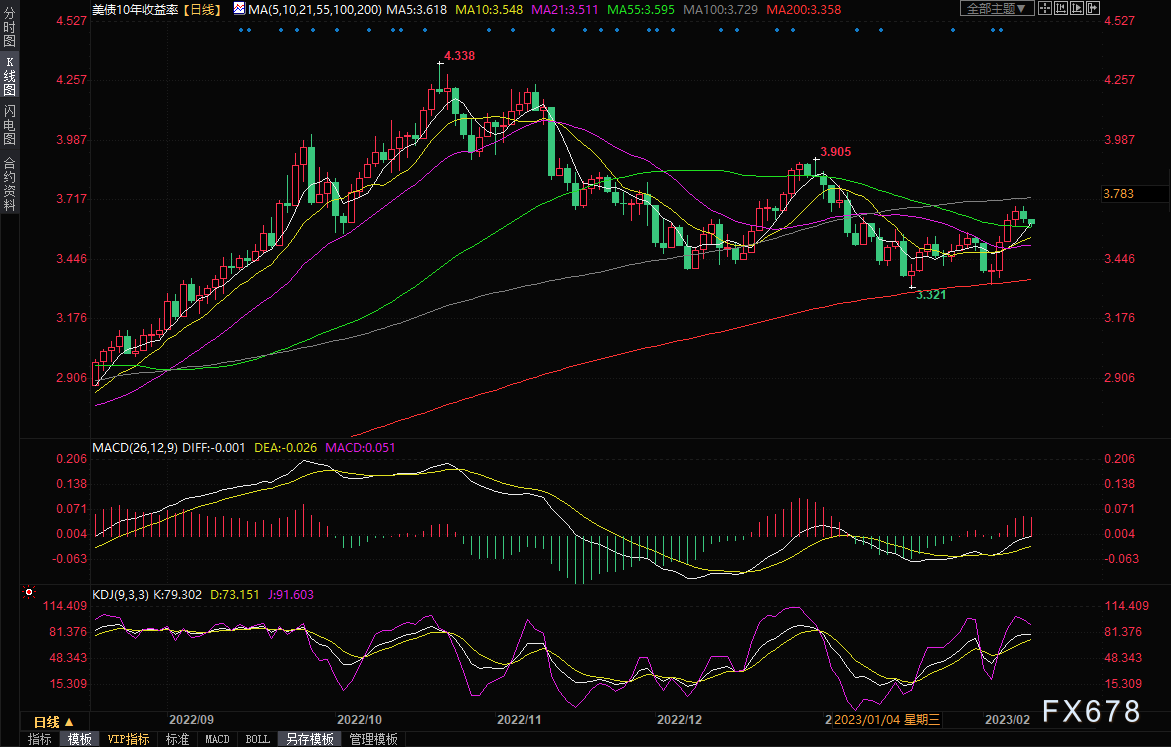Click the J:91.603 value
Image resolution: width=1171 pixels, height=747 pixels.
point(291,595)
